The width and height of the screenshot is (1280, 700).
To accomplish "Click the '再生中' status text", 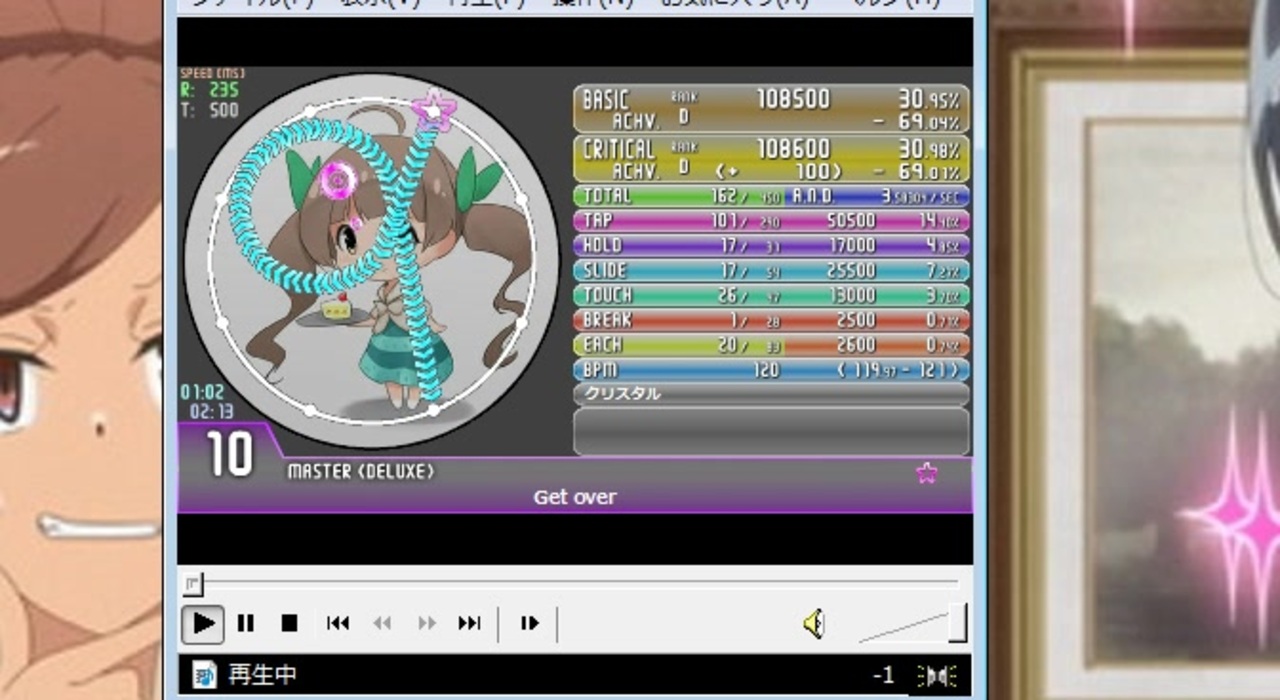I will coord(262,675).
